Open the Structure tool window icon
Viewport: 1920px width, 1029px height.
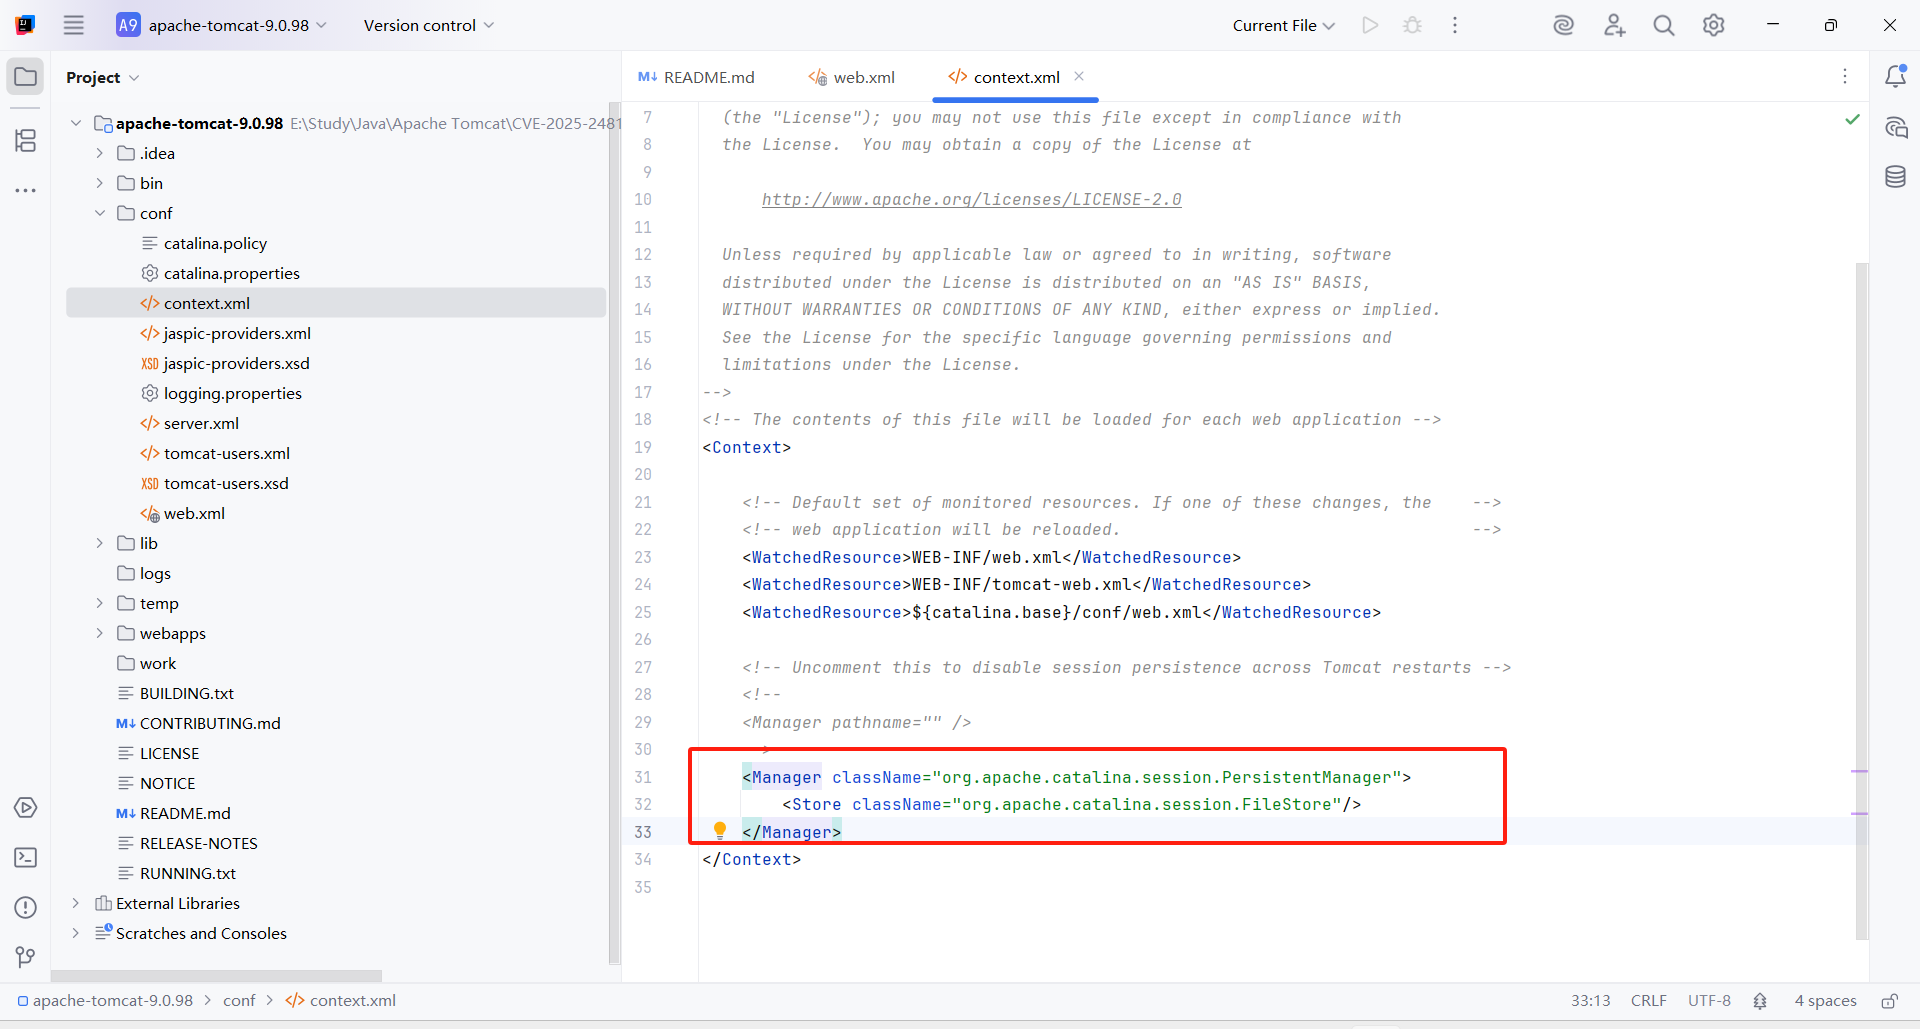coord(26,141)
